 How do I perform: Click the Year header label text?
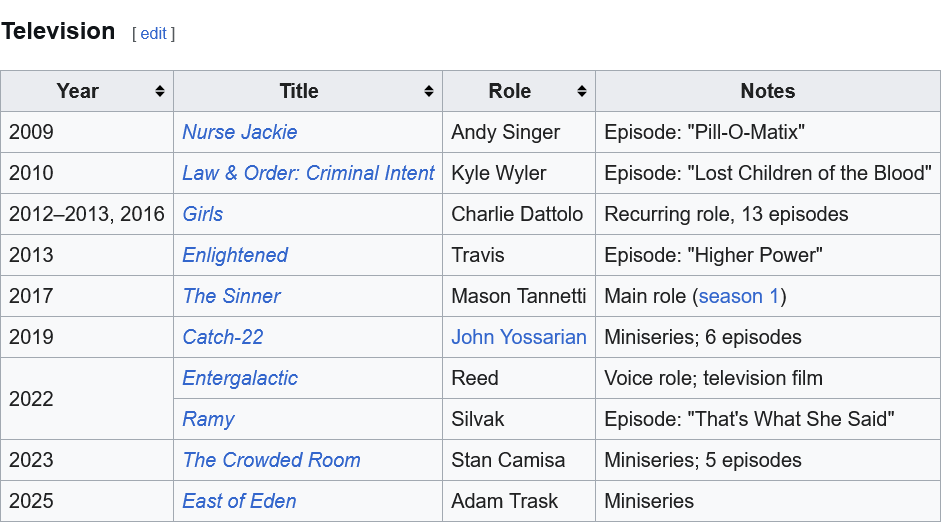[77, 91]
